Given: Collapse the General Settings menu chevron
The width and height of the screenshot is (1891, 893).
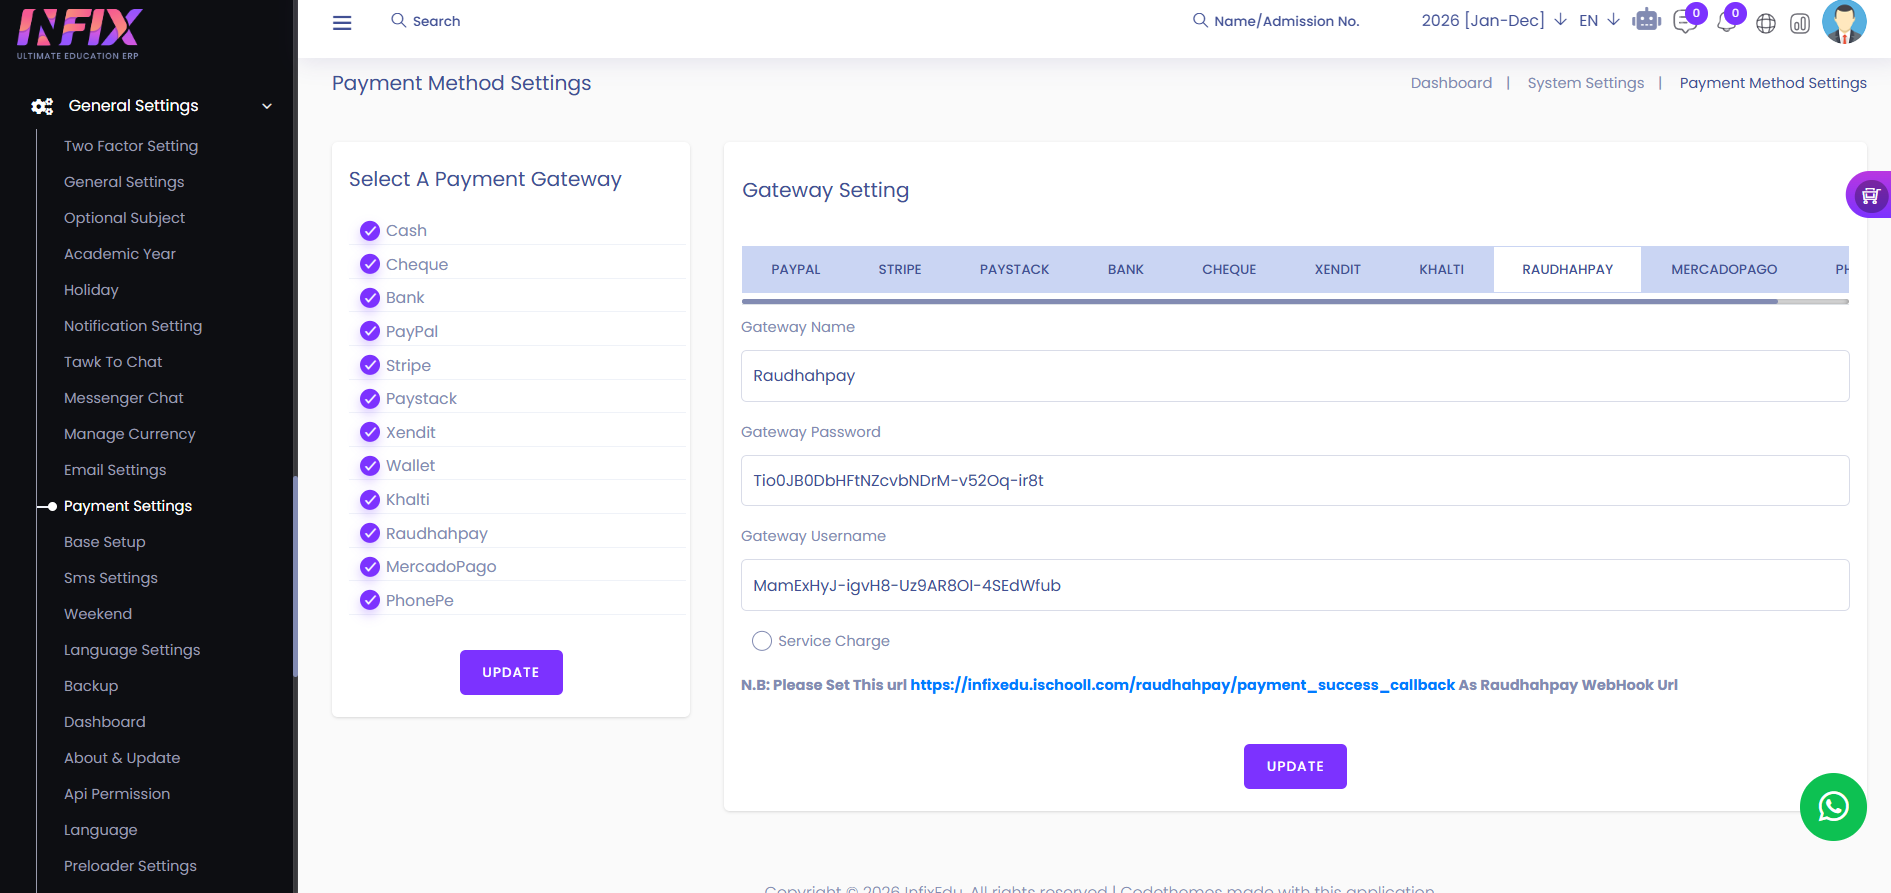Looking at the screenshot, I should 267,106.
